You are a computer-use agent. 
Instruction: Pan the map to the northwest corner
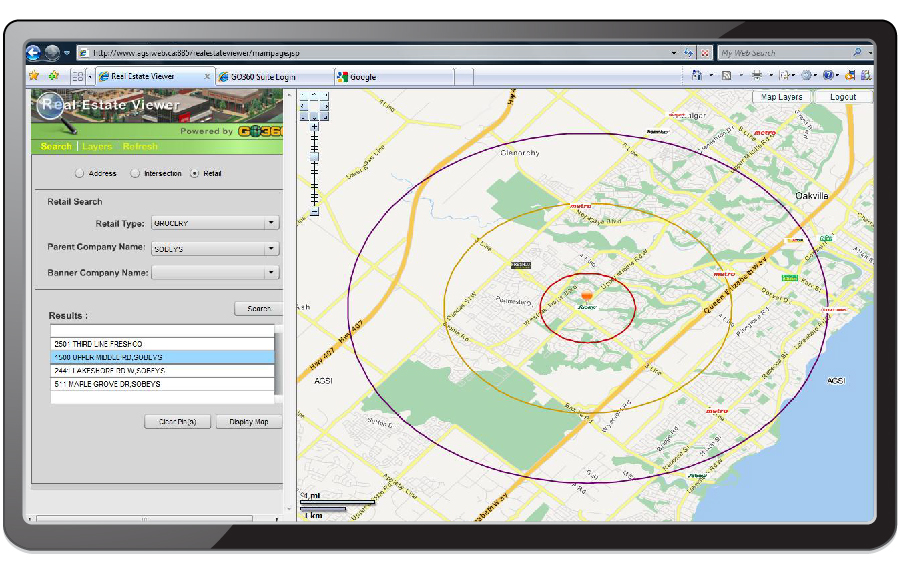tap(304, 96)
